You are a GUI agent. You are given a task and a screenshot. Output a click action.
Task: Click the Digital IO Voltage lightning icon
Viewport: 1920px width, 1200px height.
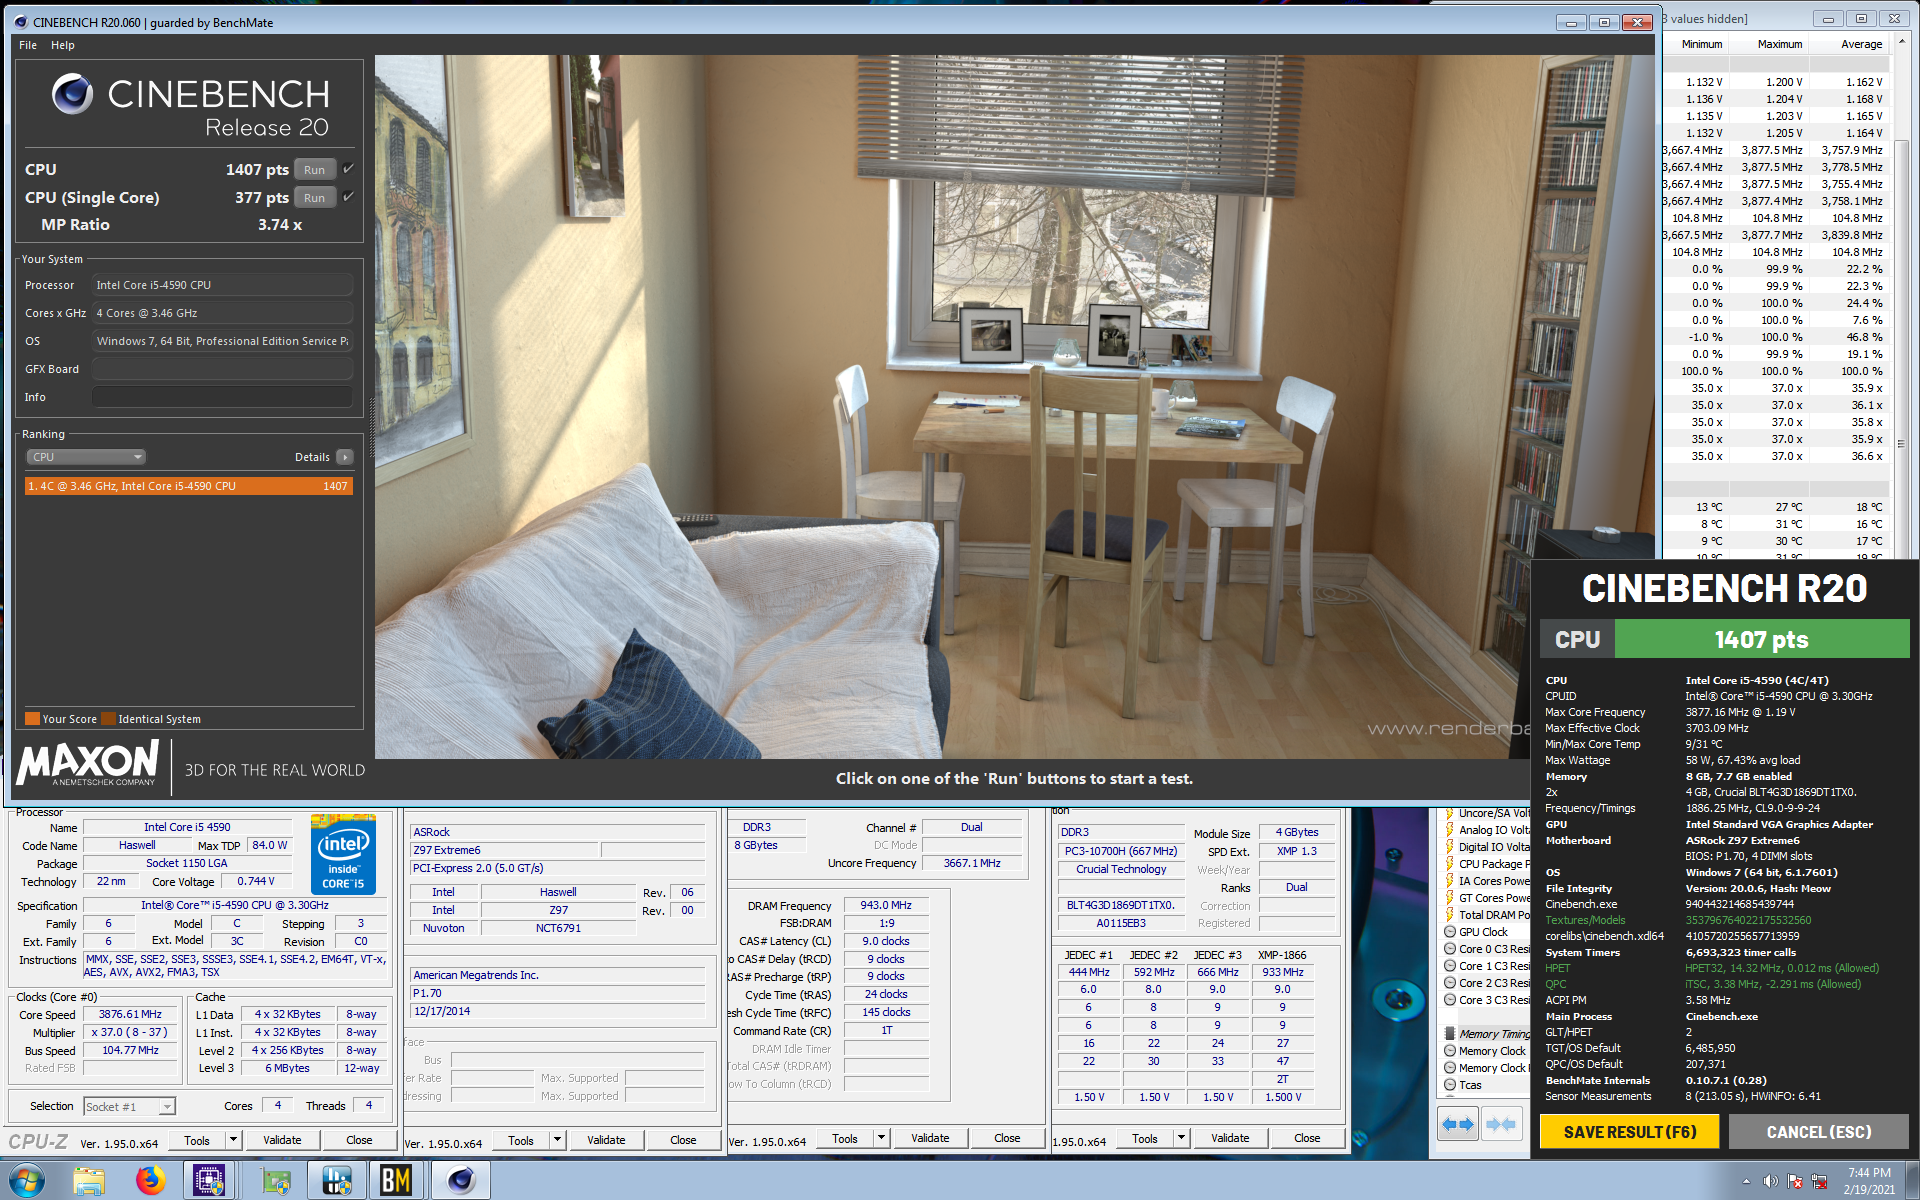pyautogui.click(x=1449, y=847)
